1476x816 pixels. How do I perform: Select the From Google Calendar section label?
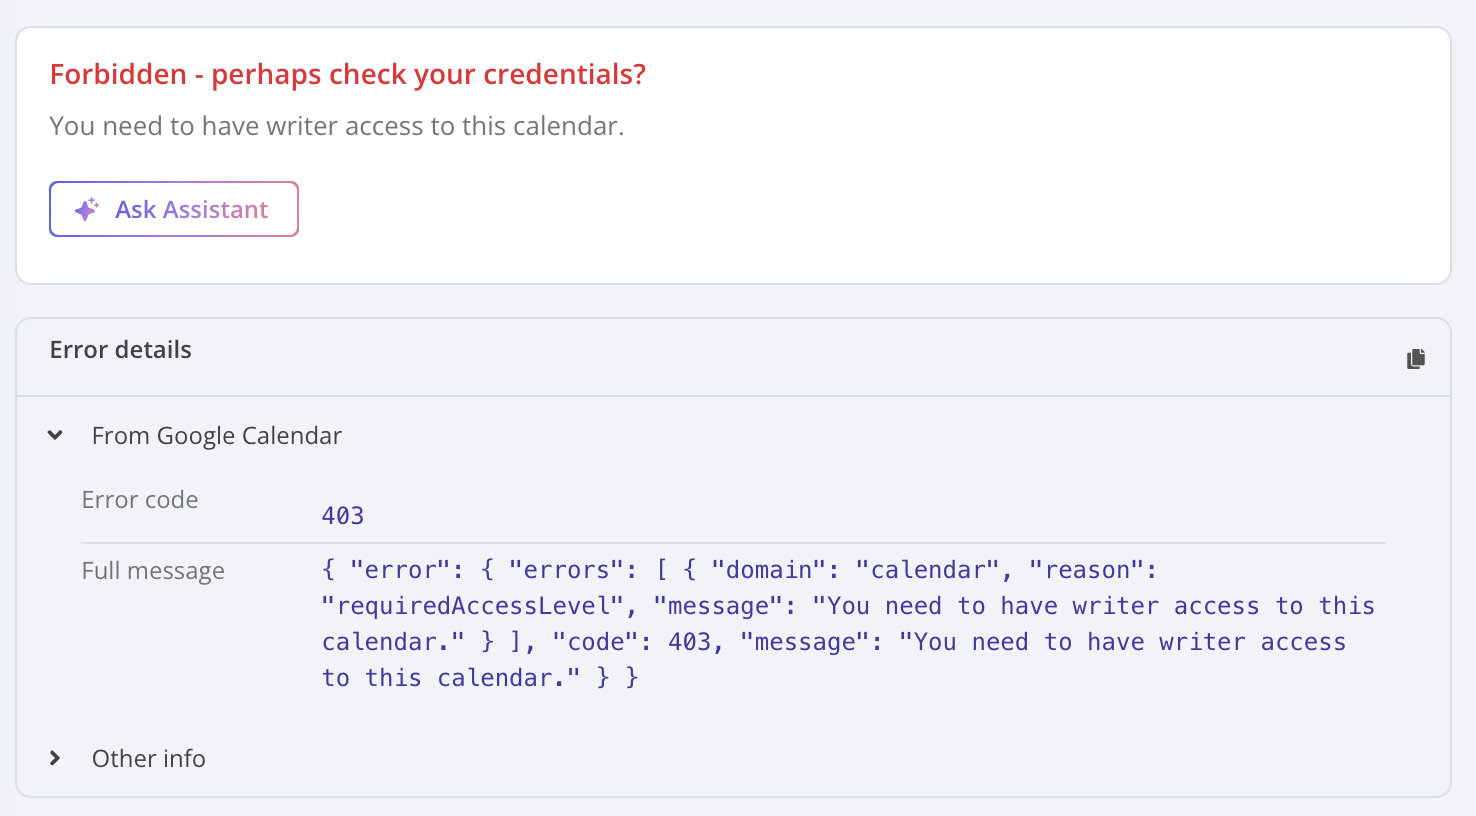(217, 436)
